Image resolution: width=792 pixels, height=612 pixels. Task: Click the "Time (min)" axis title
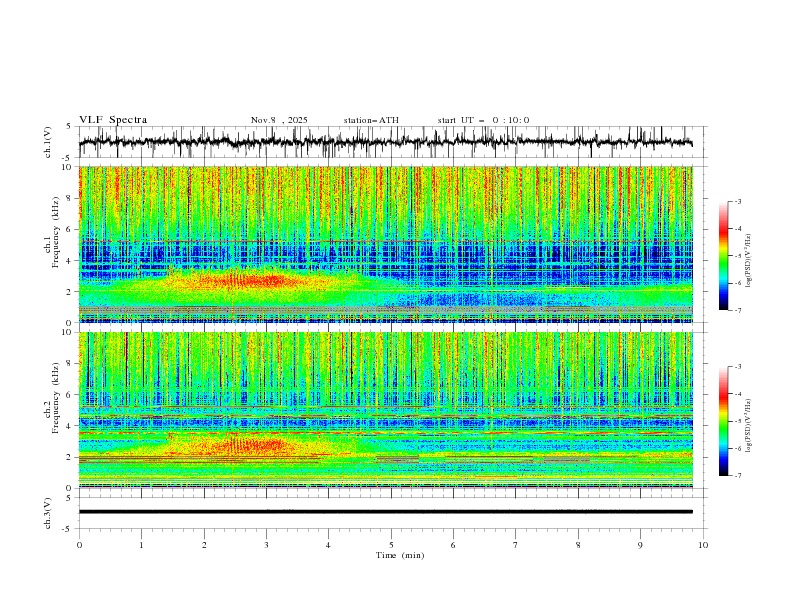pos(400,555)
